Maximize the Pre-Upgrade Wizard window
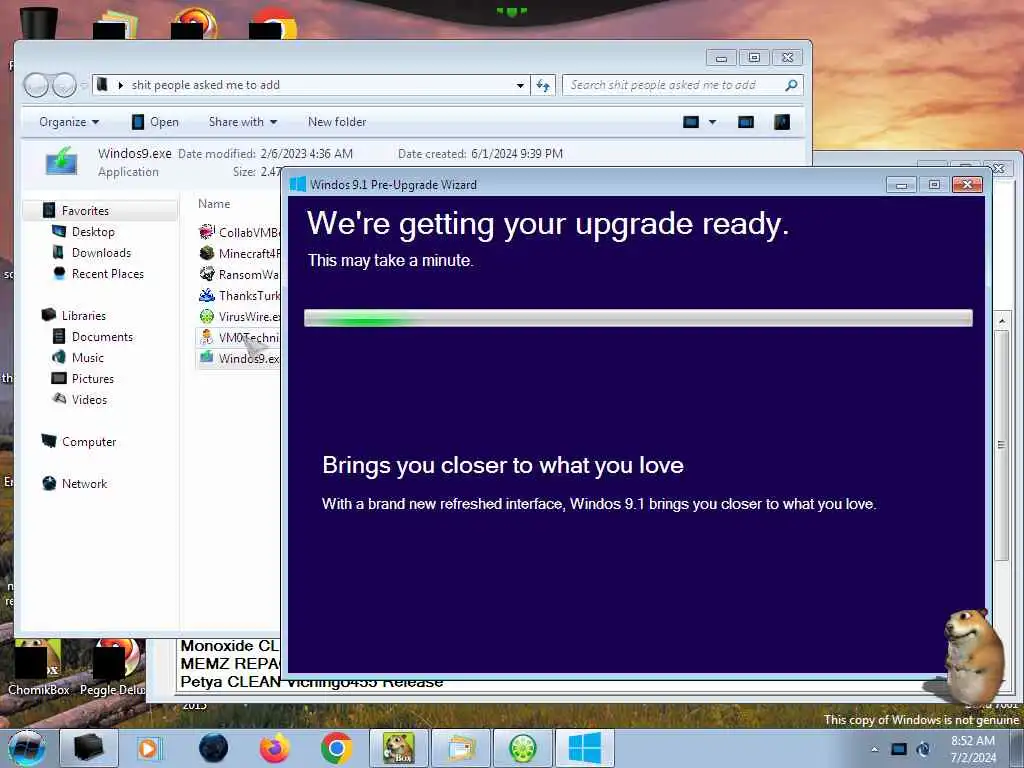This screenshot has height=768, width=1024. coord(934,185)
